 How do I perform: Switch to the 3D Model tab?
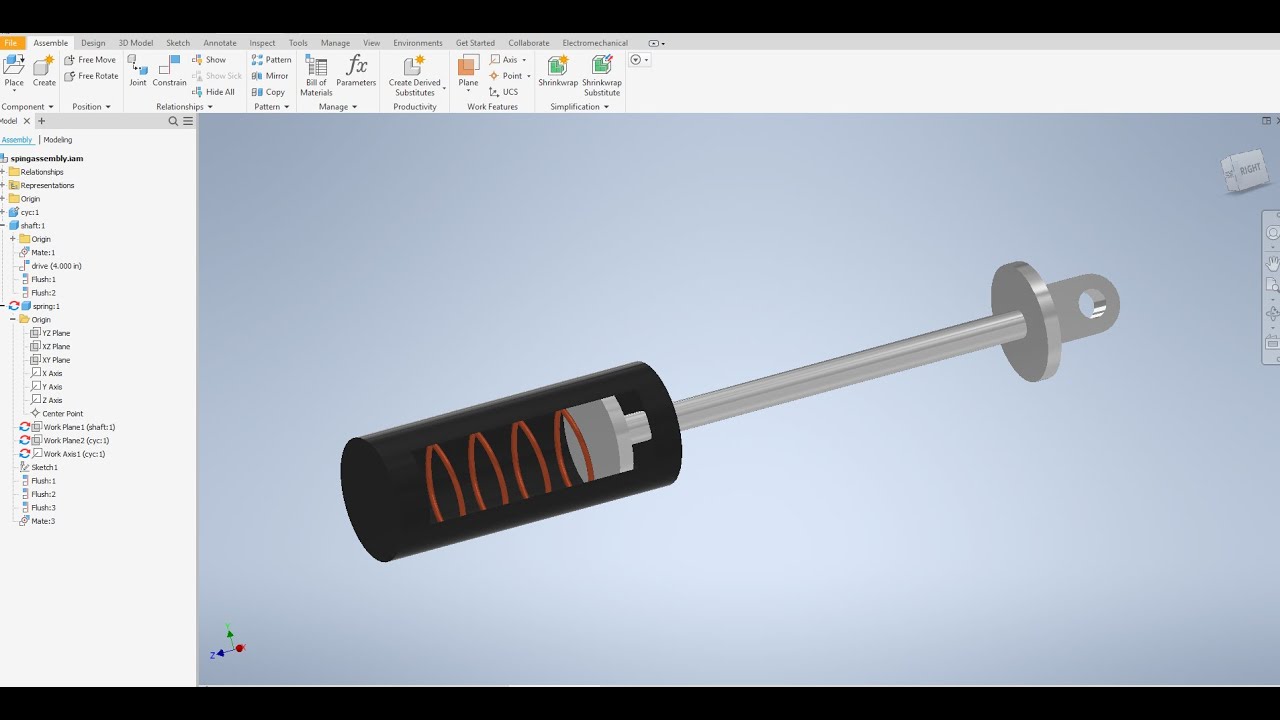[x=136, y=43]
